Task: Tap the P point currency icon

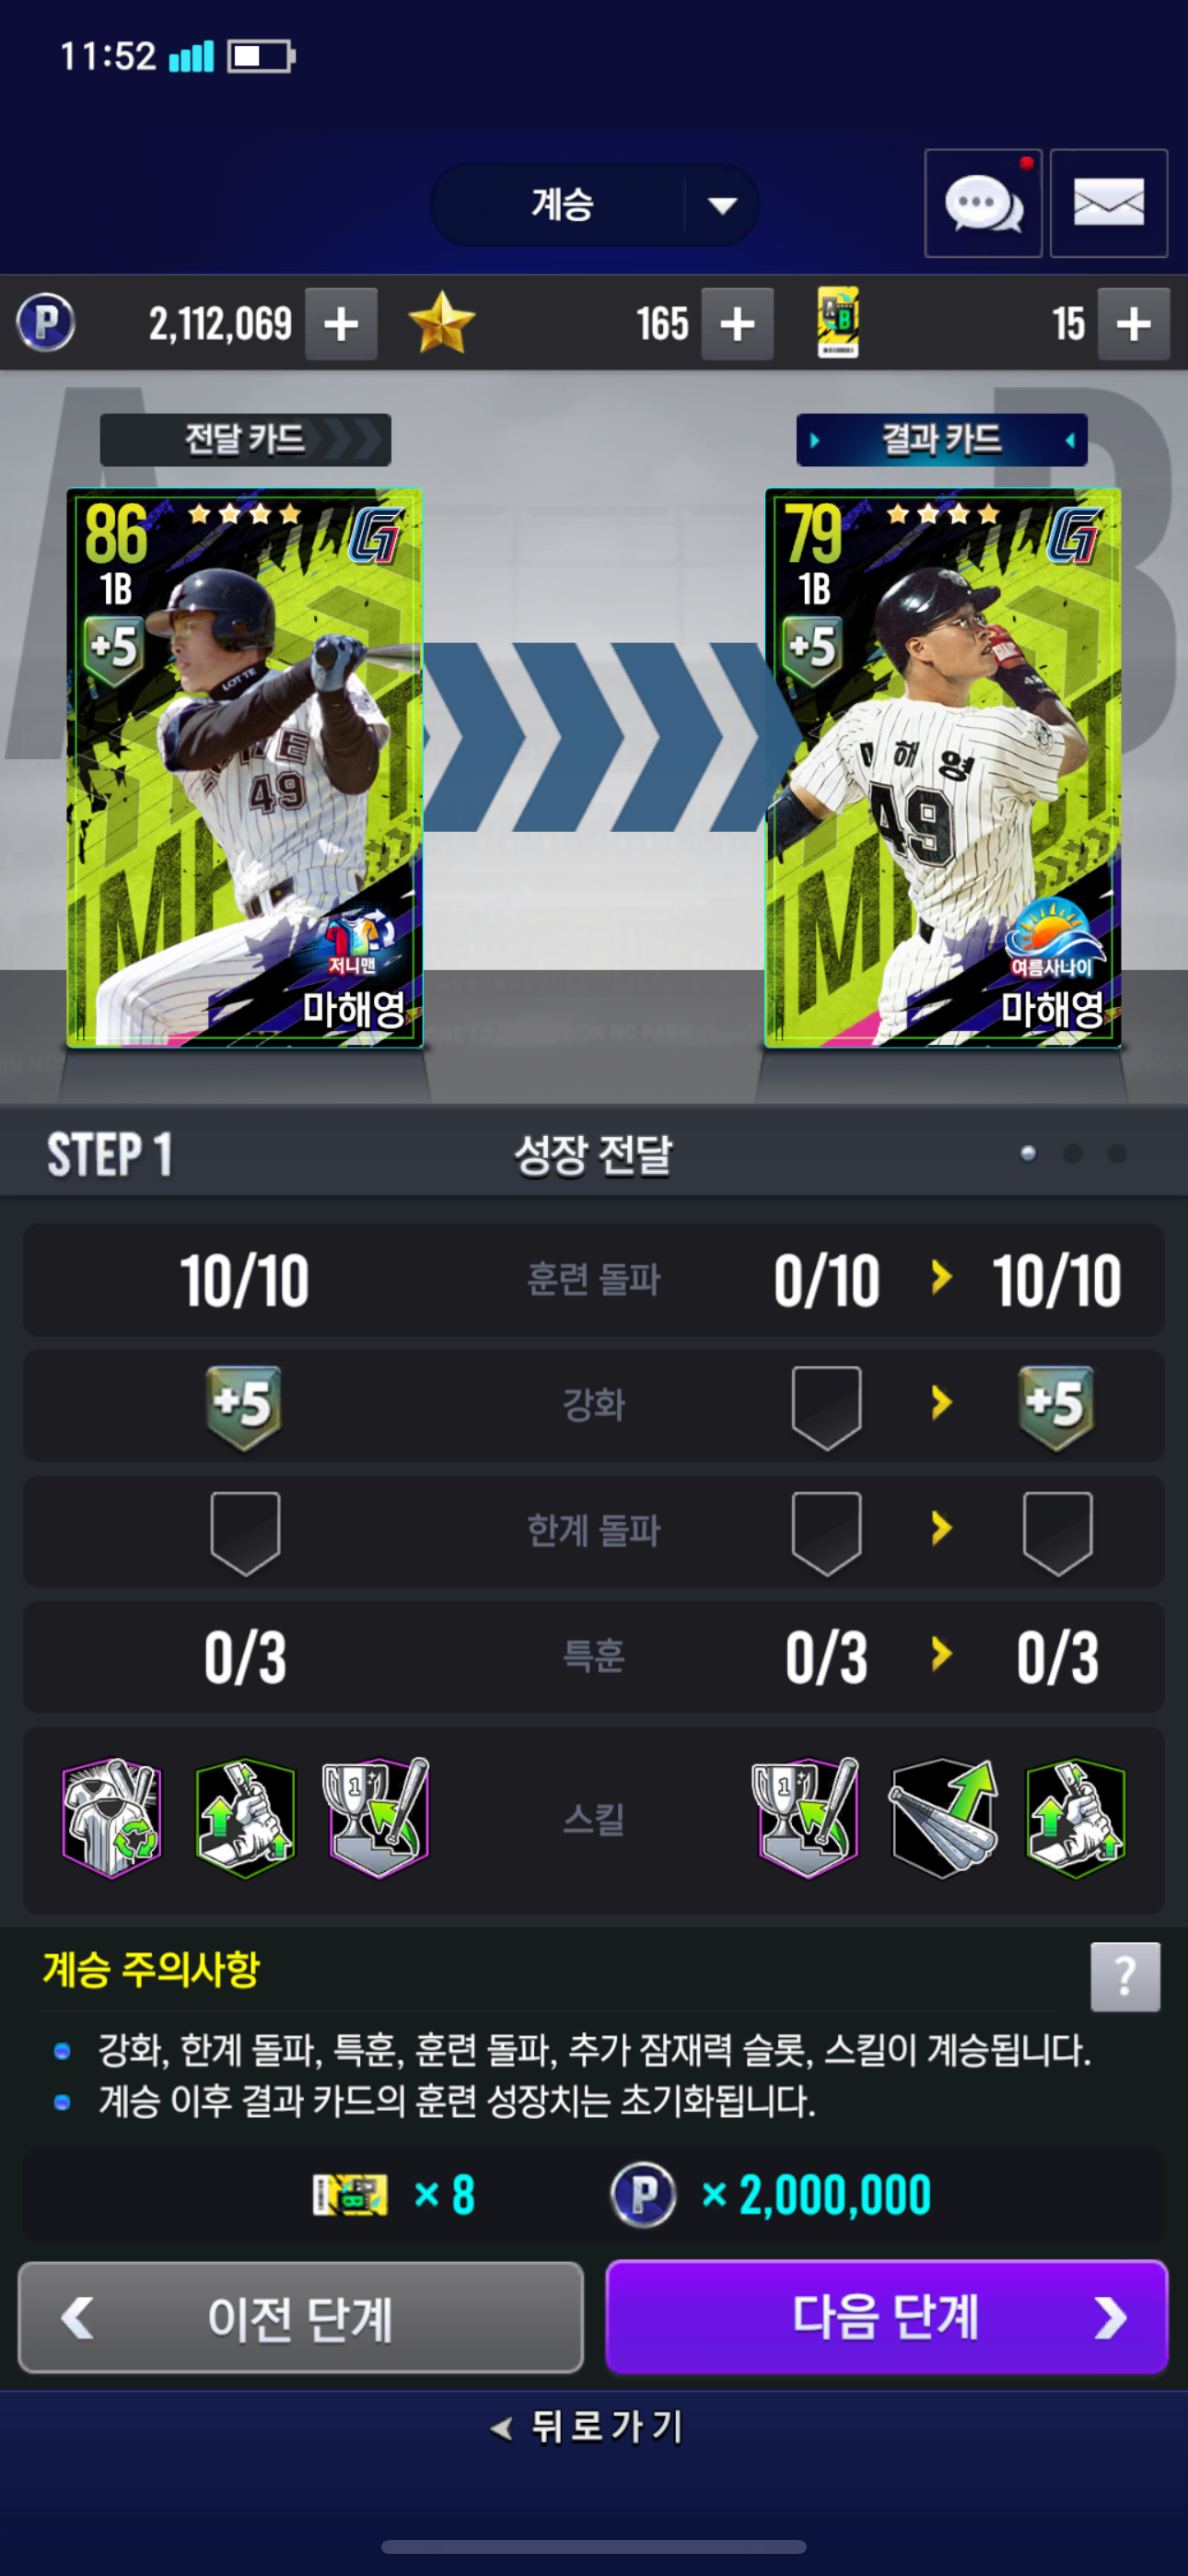Action: pyautogui.click(x=45, y=323)
